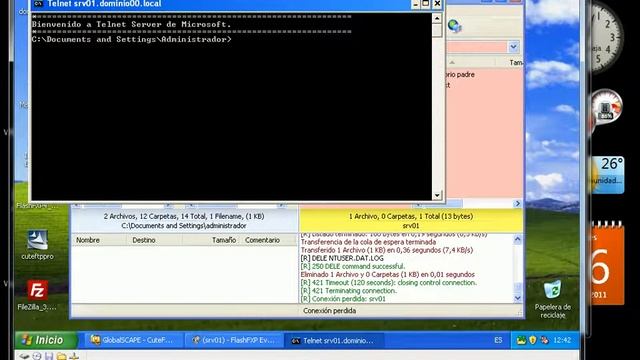Click yellow '1 Archivo, 0 Carpetas, 1 Total' status
Viewport: 640px width, 360px height.
point(411,216)
